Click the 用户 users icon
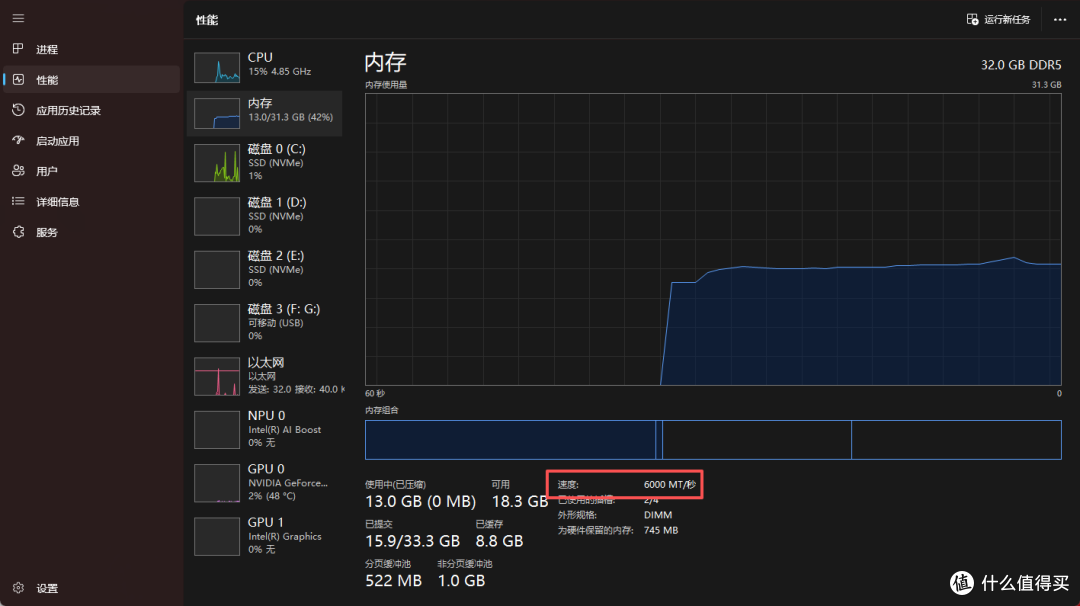 coord(19,171)
